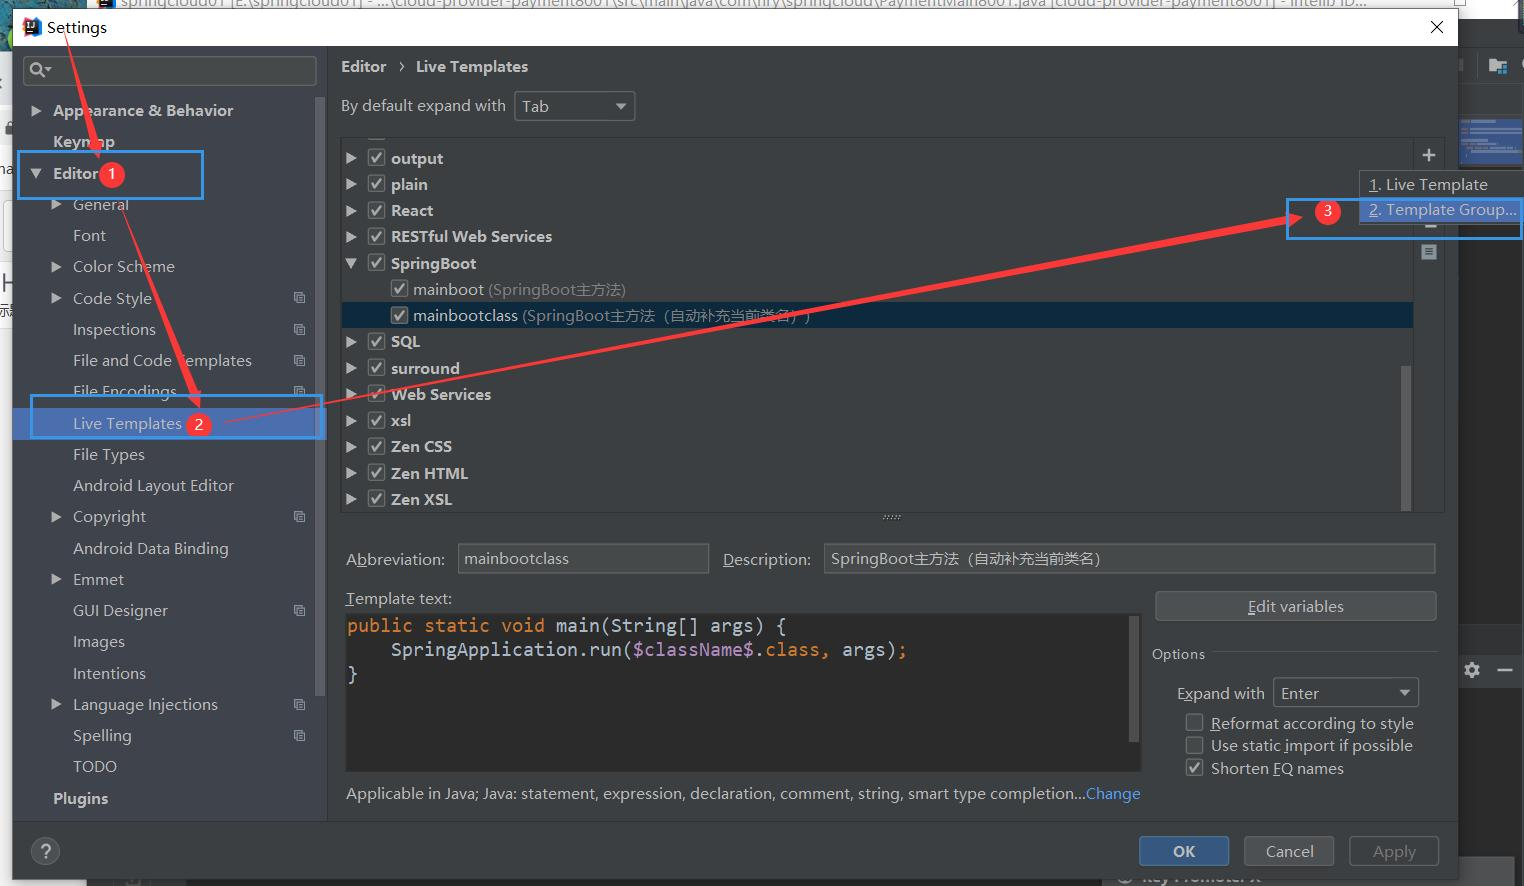This screenshot has height=886, width=1524.
Task: Click the Editor breadcrumb link
Action: point(363,66)
